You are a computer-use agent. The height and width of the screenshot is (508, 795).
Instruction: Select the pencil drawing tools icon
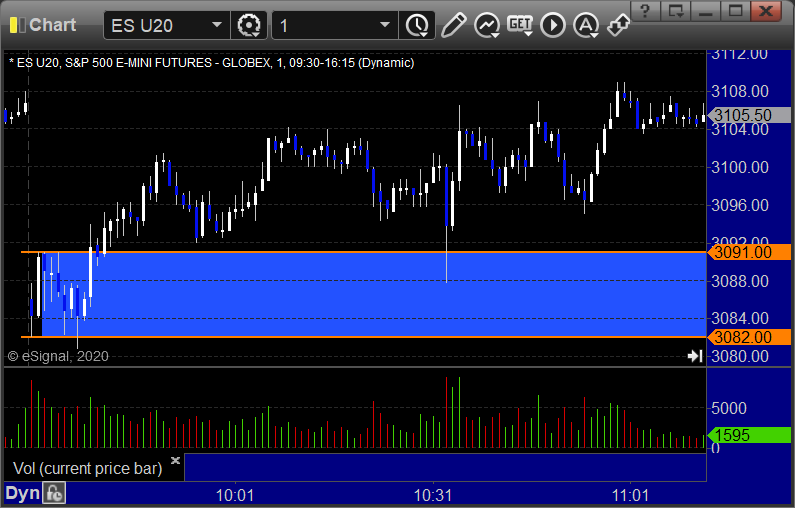453,25
